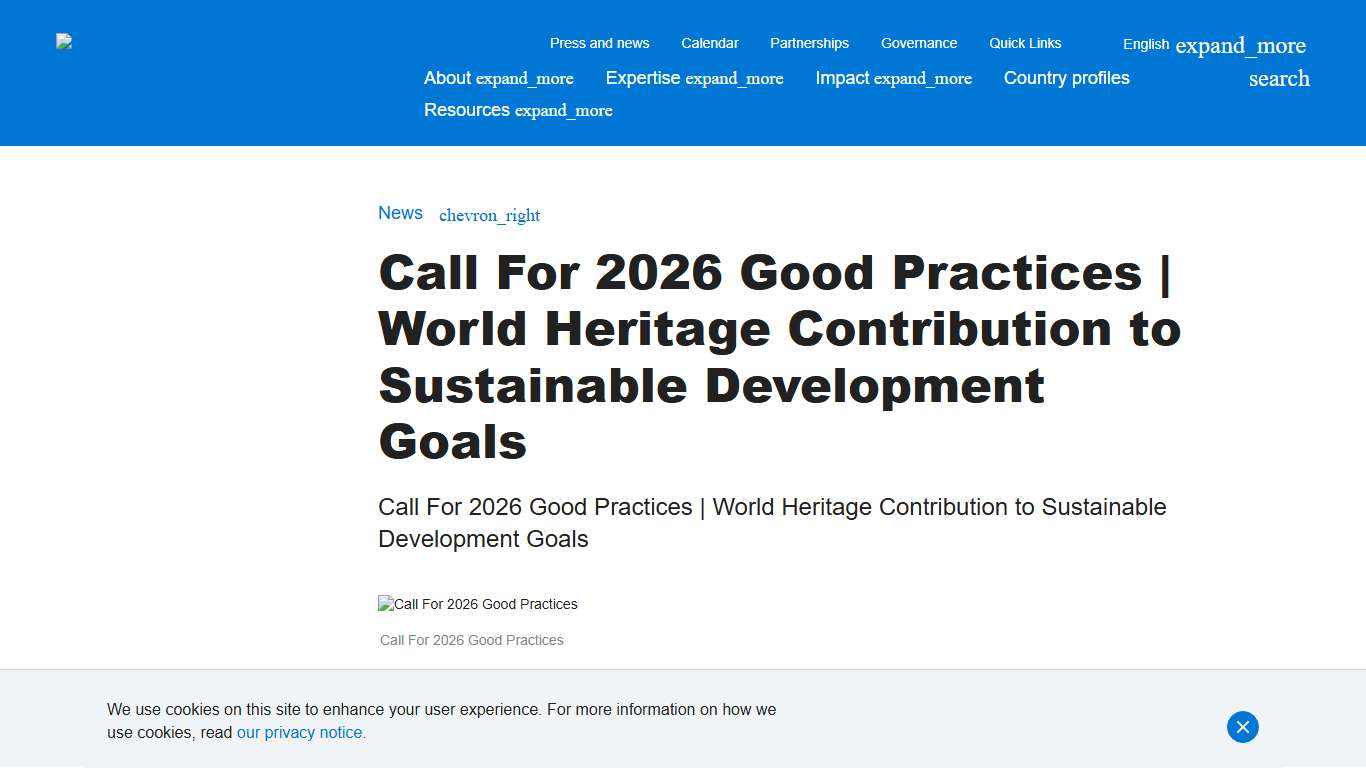
Task: Open our privacy notice link
Action: [x=300, y=732]
